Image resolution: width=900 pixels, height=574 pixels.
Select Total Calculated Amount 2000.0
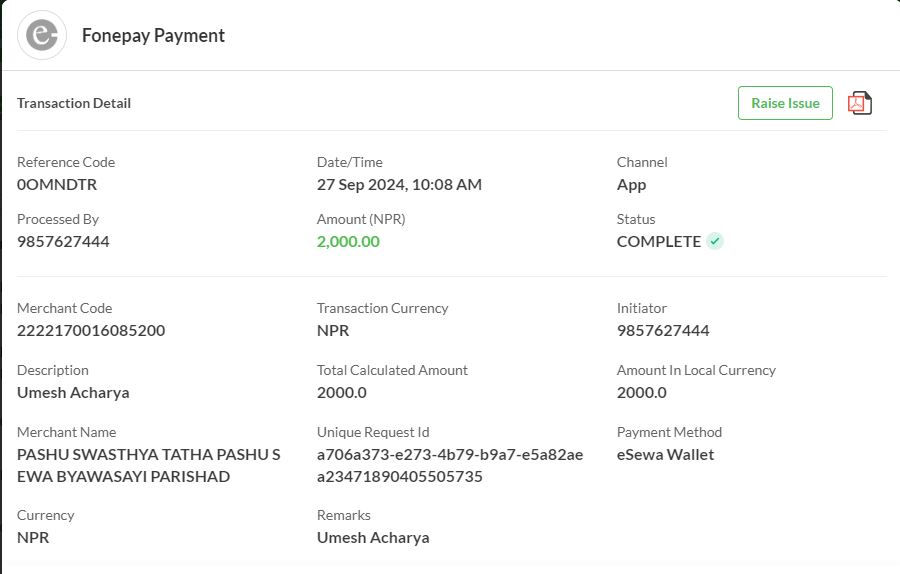click(342, 393)
